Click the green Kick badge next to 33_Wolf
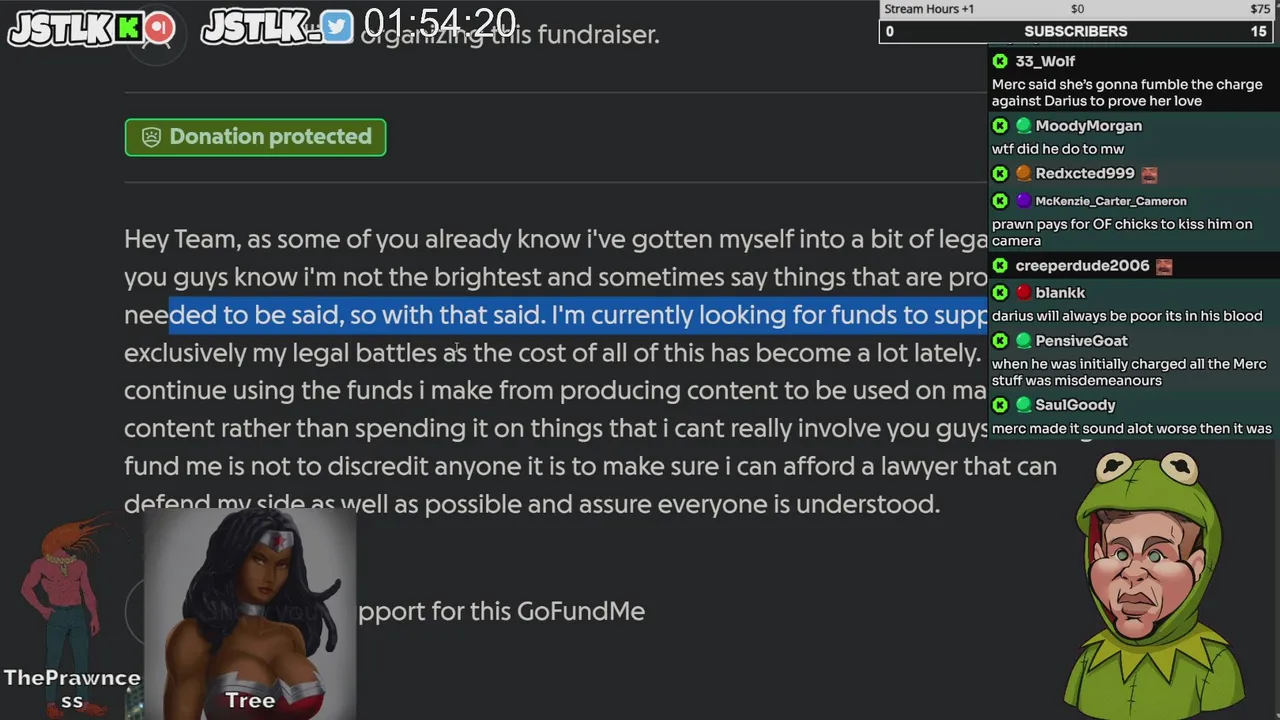 click(x=1000, y=61)
